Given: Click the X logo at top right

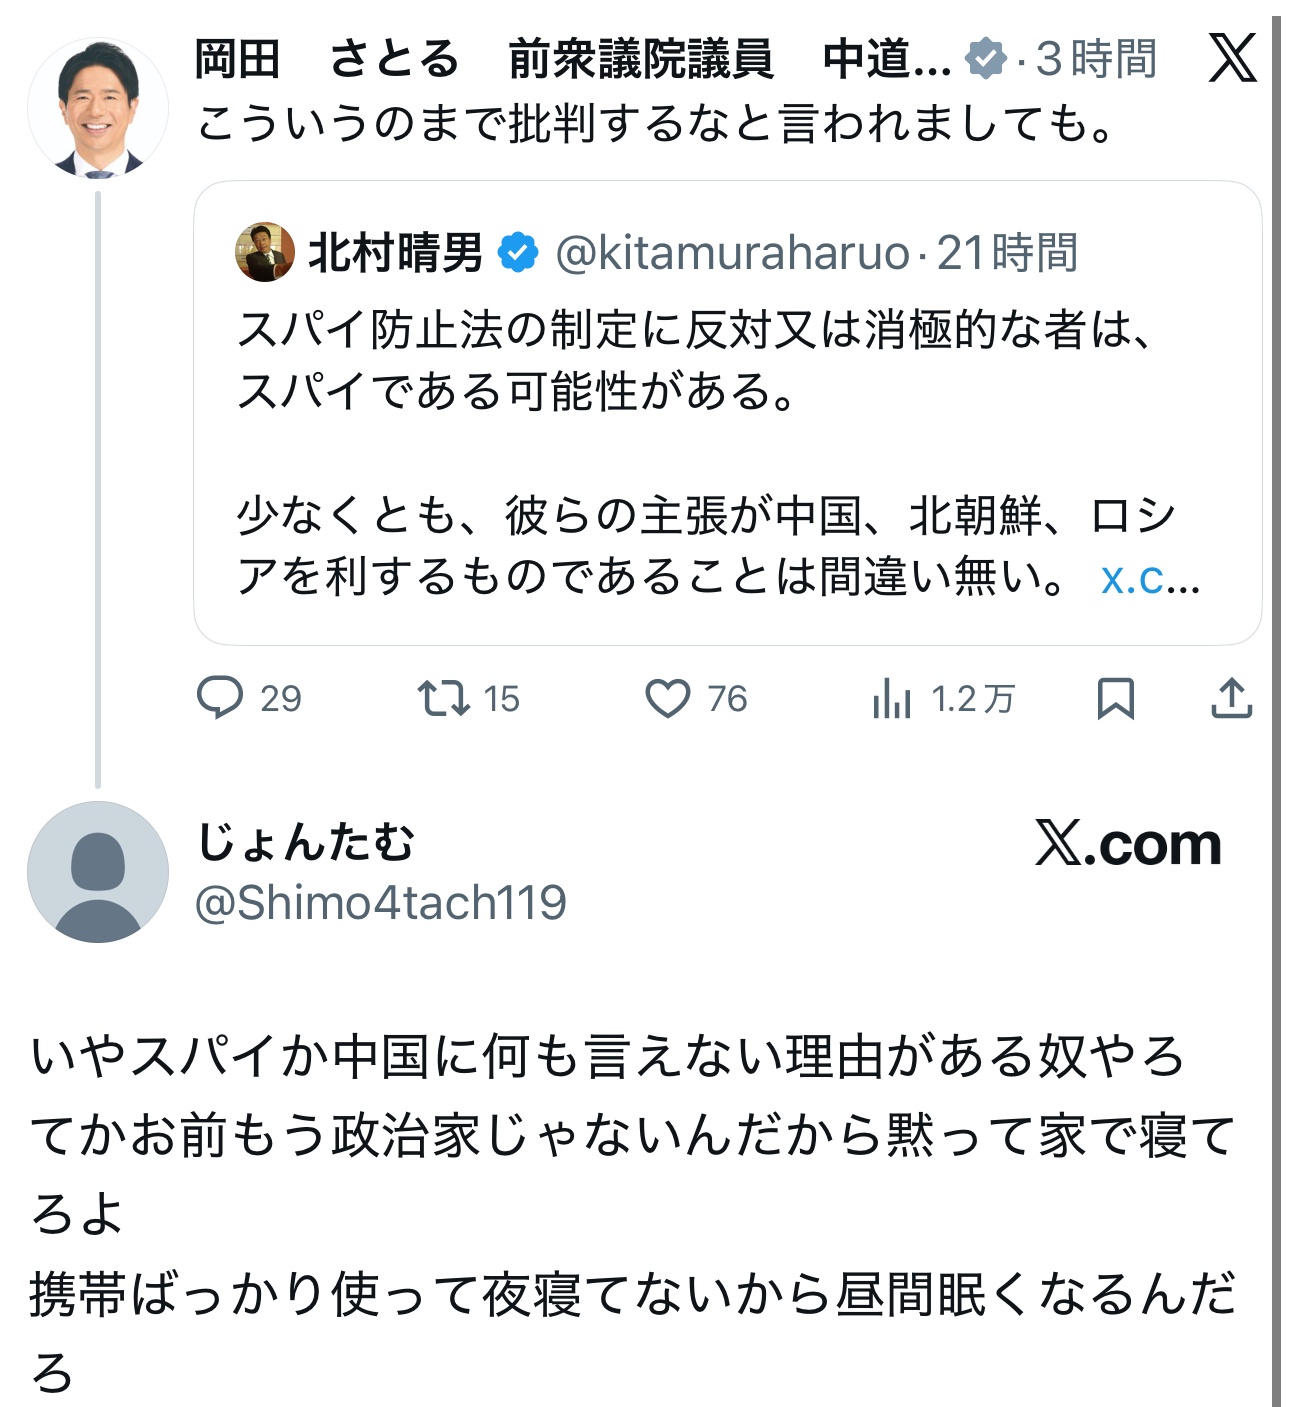Looking at the screenshot, I should [x=1232, y=58].
